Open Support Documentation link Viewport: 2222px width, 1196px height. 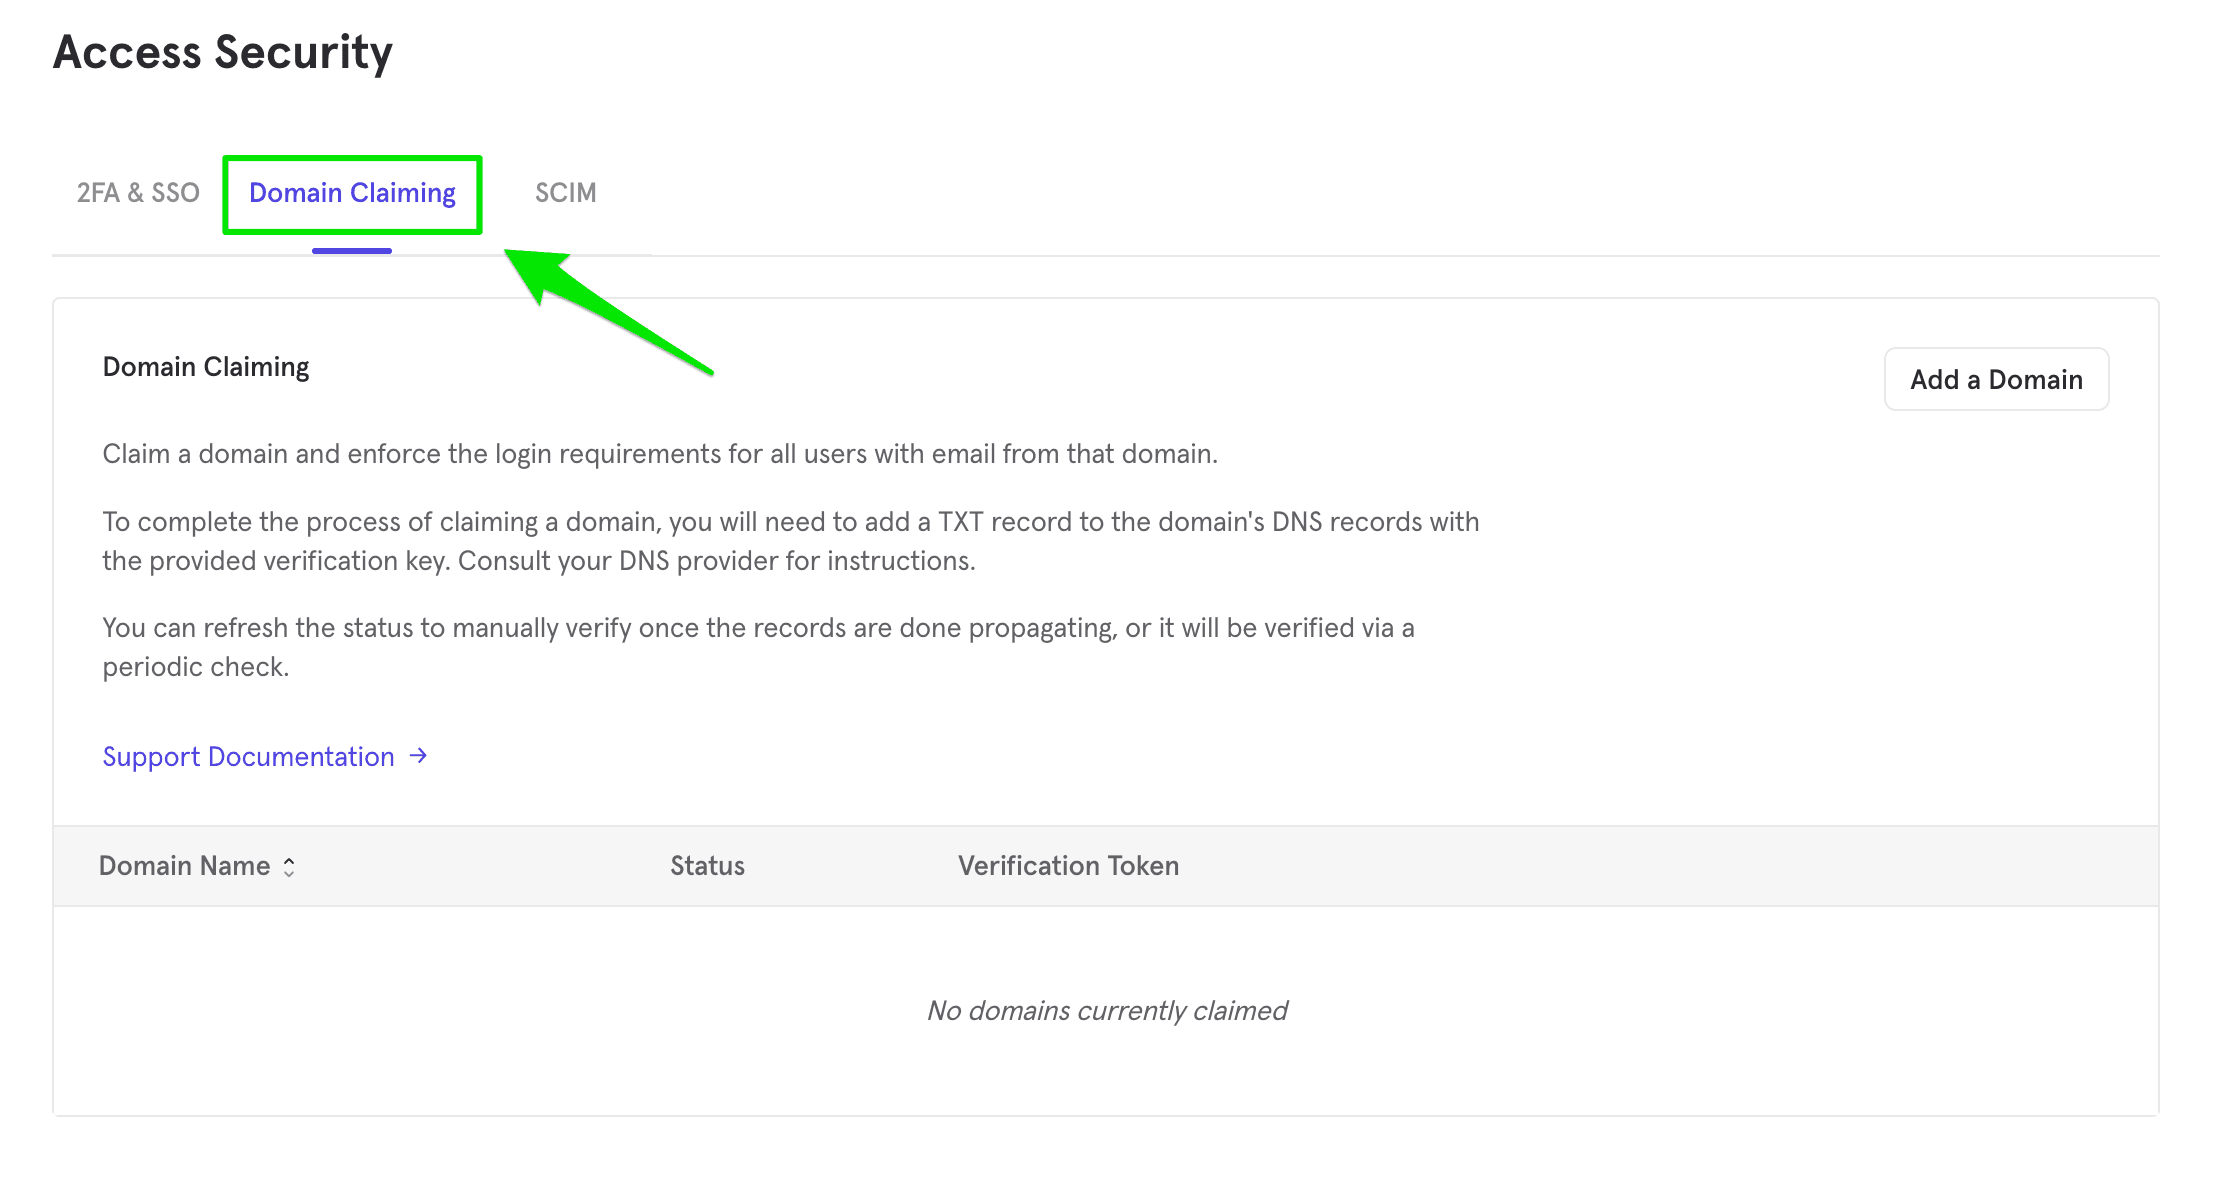267,756
